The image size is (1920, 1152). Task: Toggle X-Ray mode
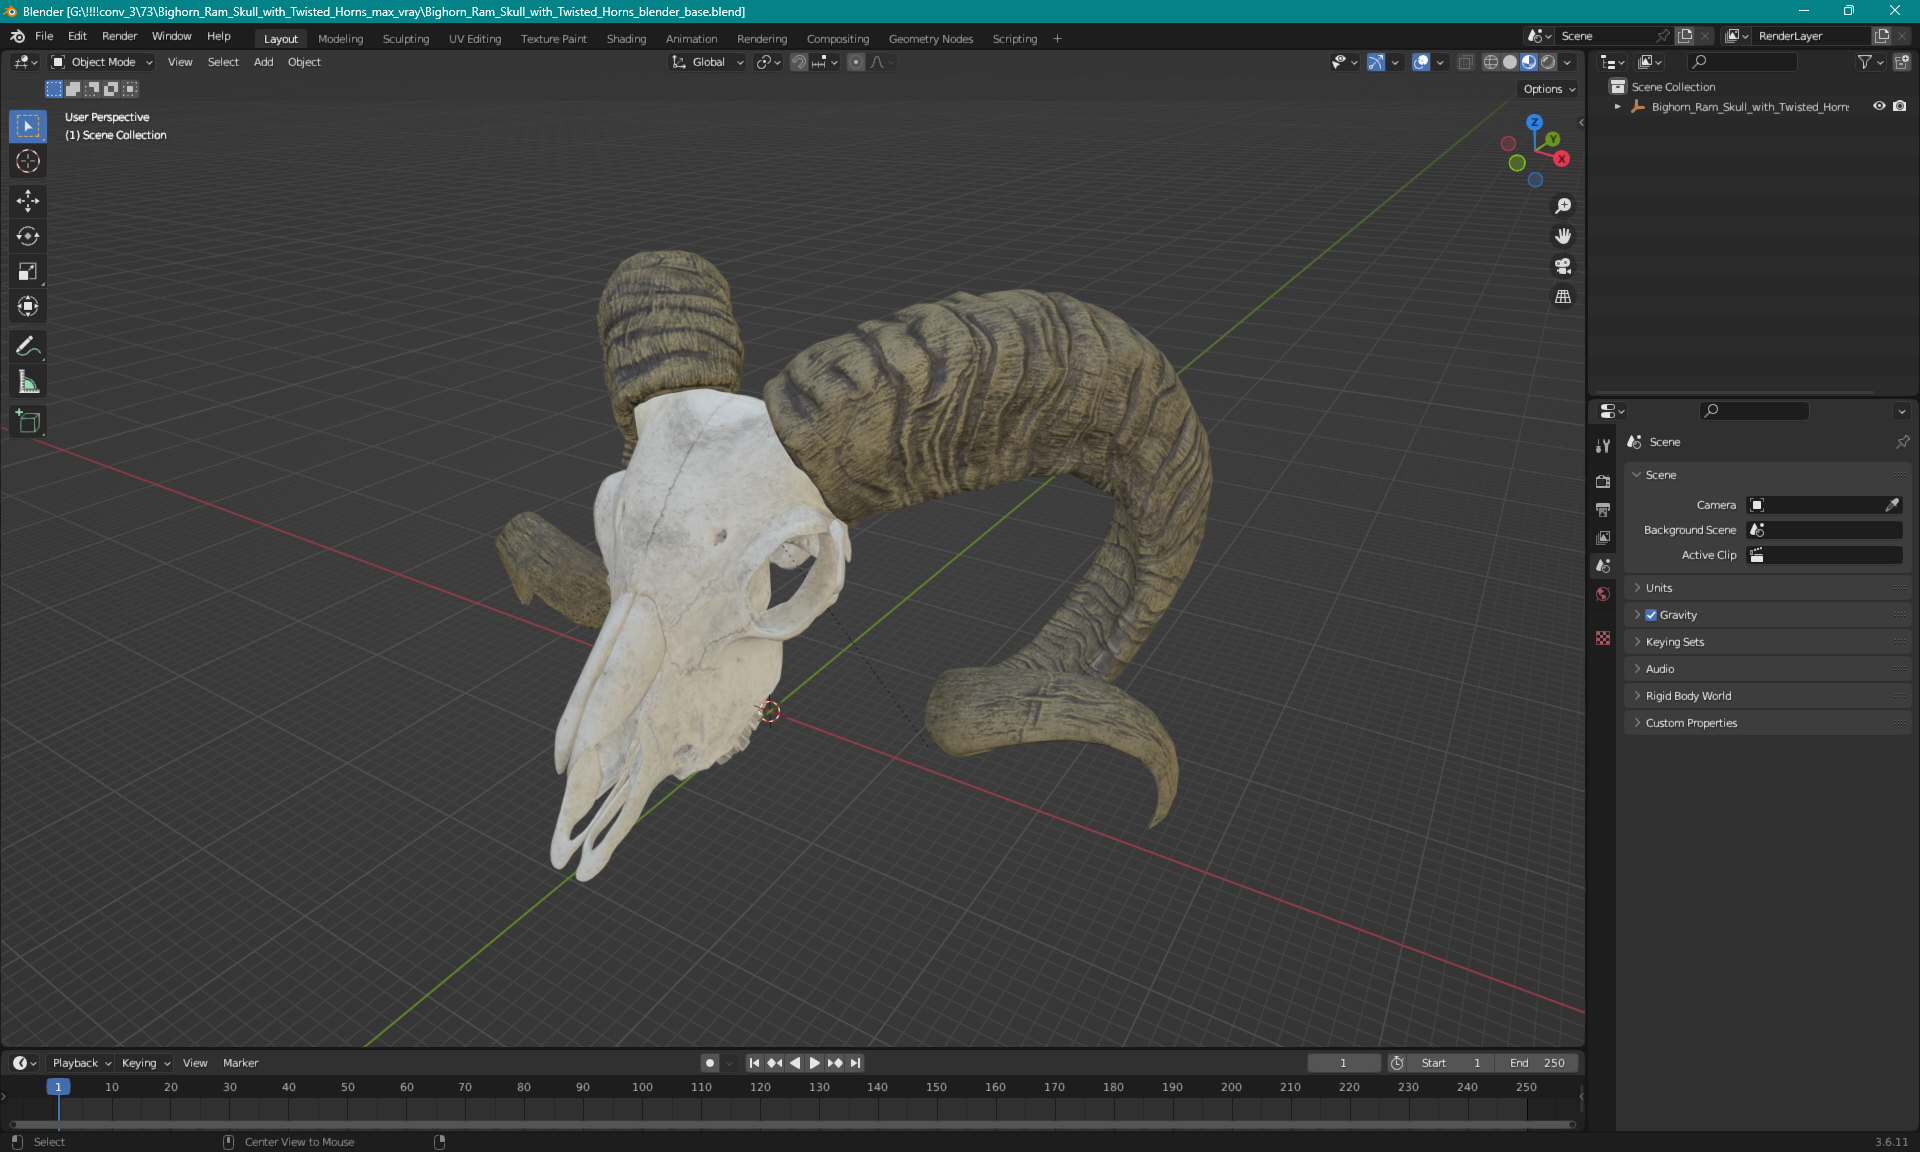pyautogui.click(x=1465, y=62)
